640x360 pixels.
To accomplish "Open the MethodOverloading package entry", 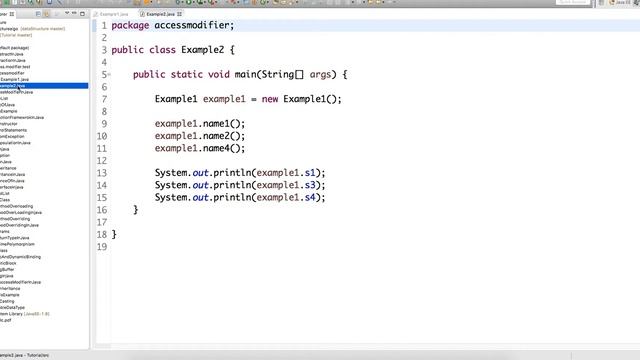I will point(16,206).
